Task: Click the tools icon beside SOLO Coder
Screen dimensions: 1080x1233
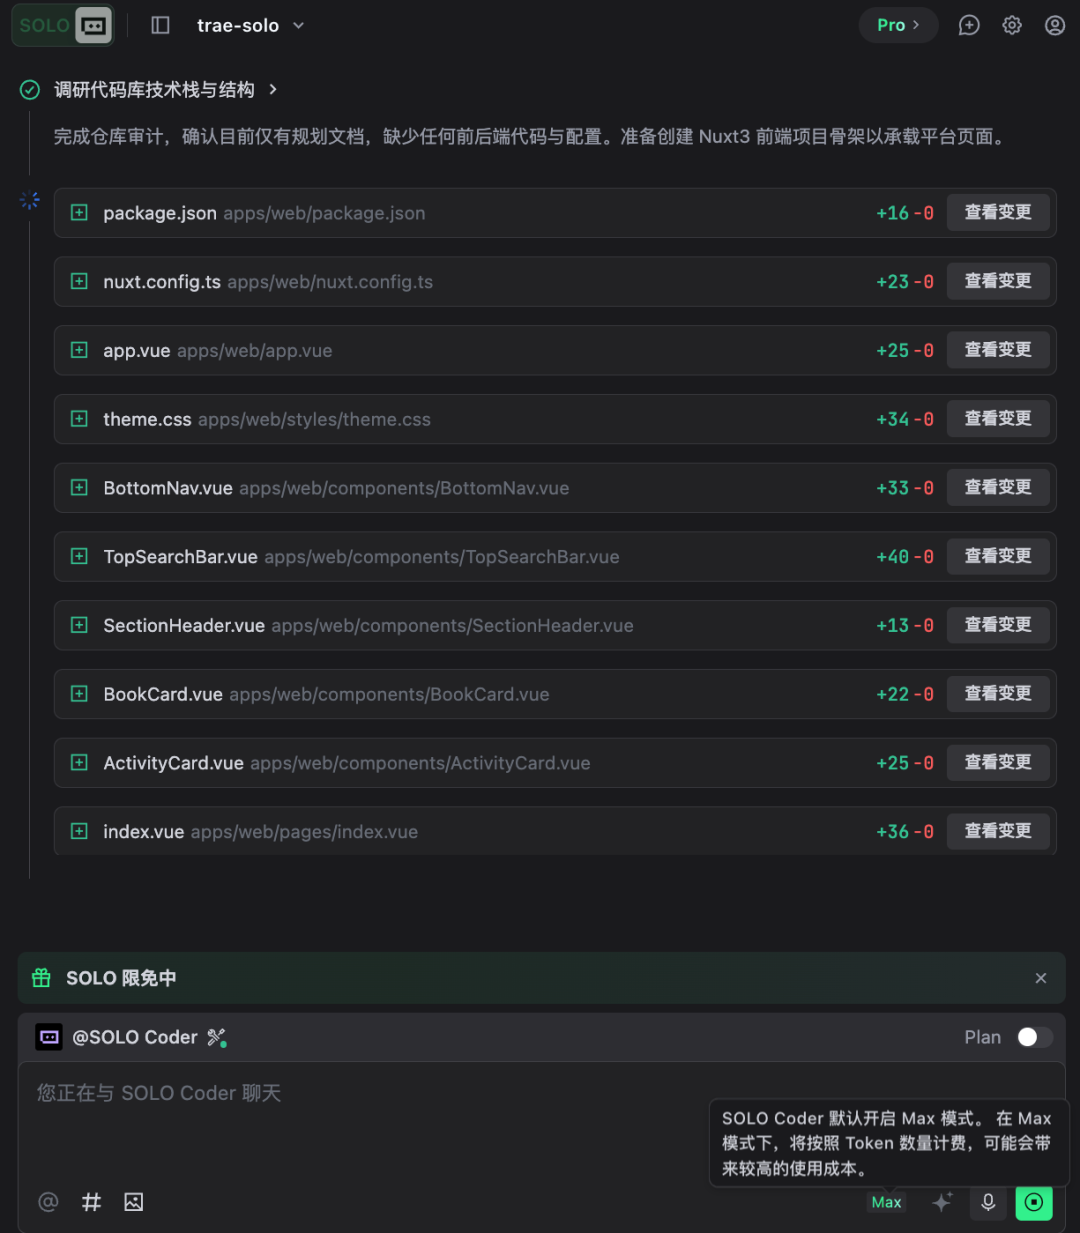Action: 216,1037
